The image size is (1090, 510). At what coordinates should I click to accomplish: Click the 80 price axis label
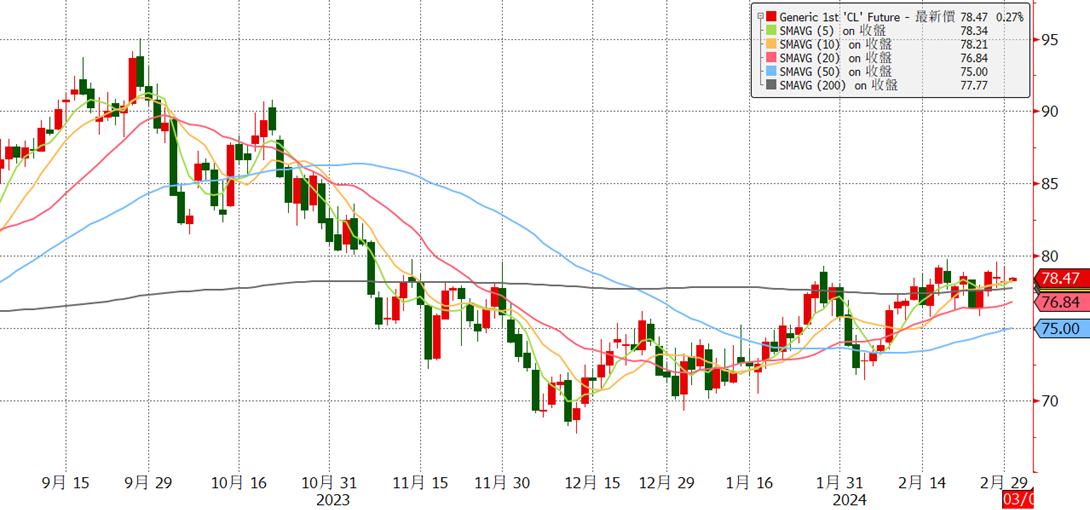click(x=1050, y=256)
